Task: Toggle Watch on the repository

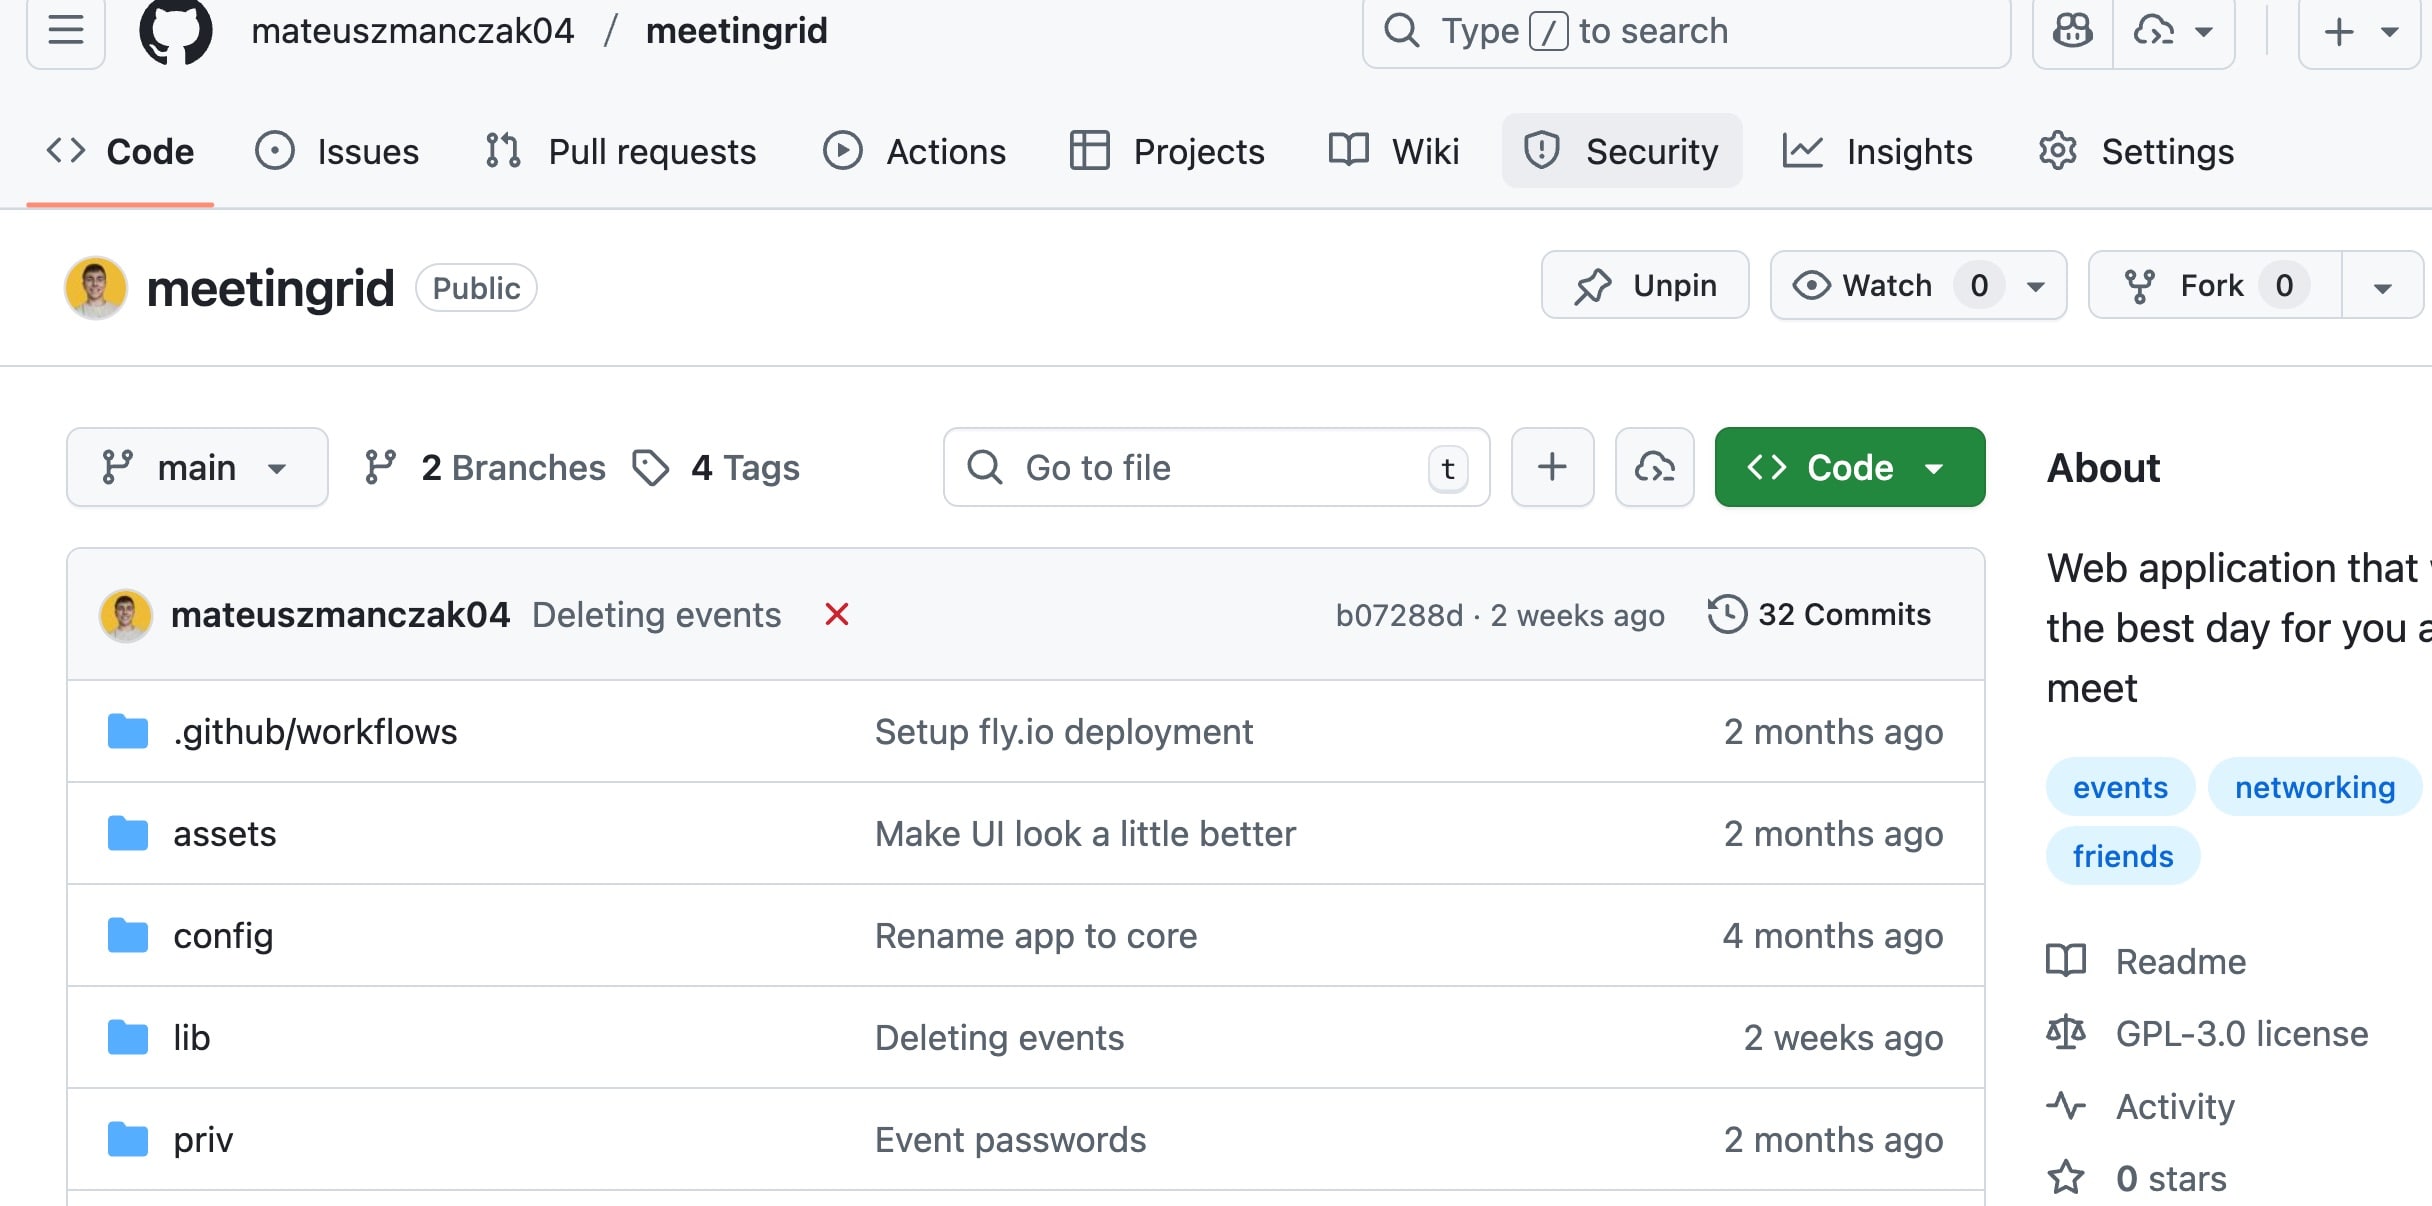Action: pyautogui.click(x=1866, y=285)
